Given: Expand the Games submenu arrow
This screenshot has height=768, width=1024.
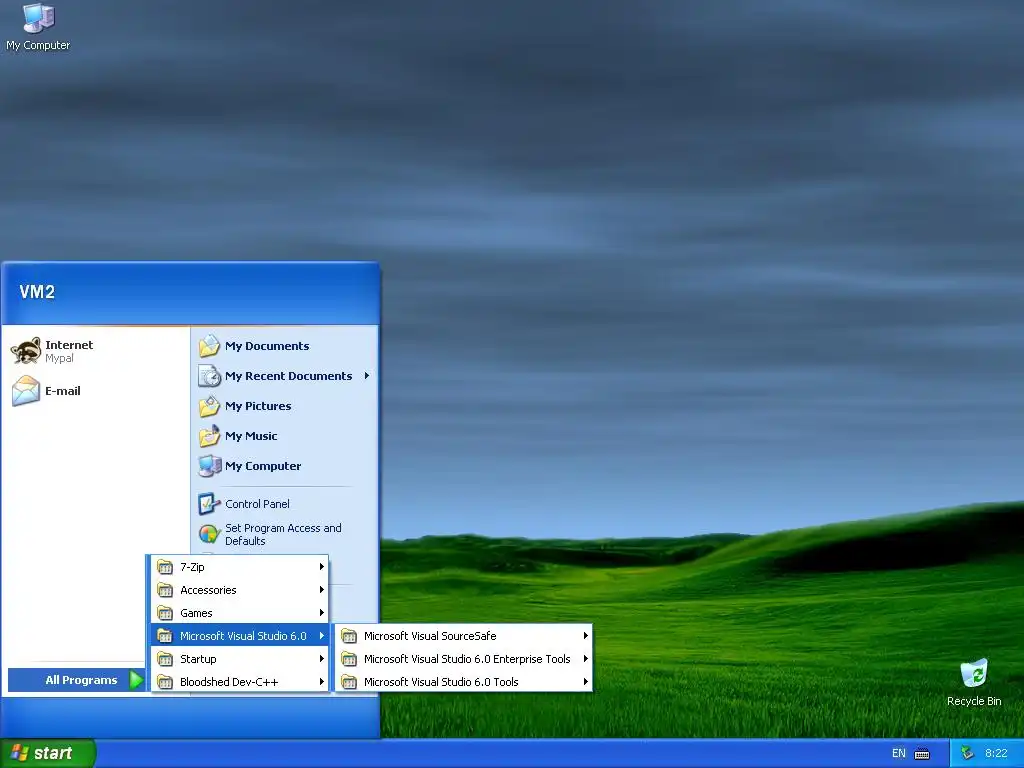Looking at the screenshot, I should coord(322,613).
